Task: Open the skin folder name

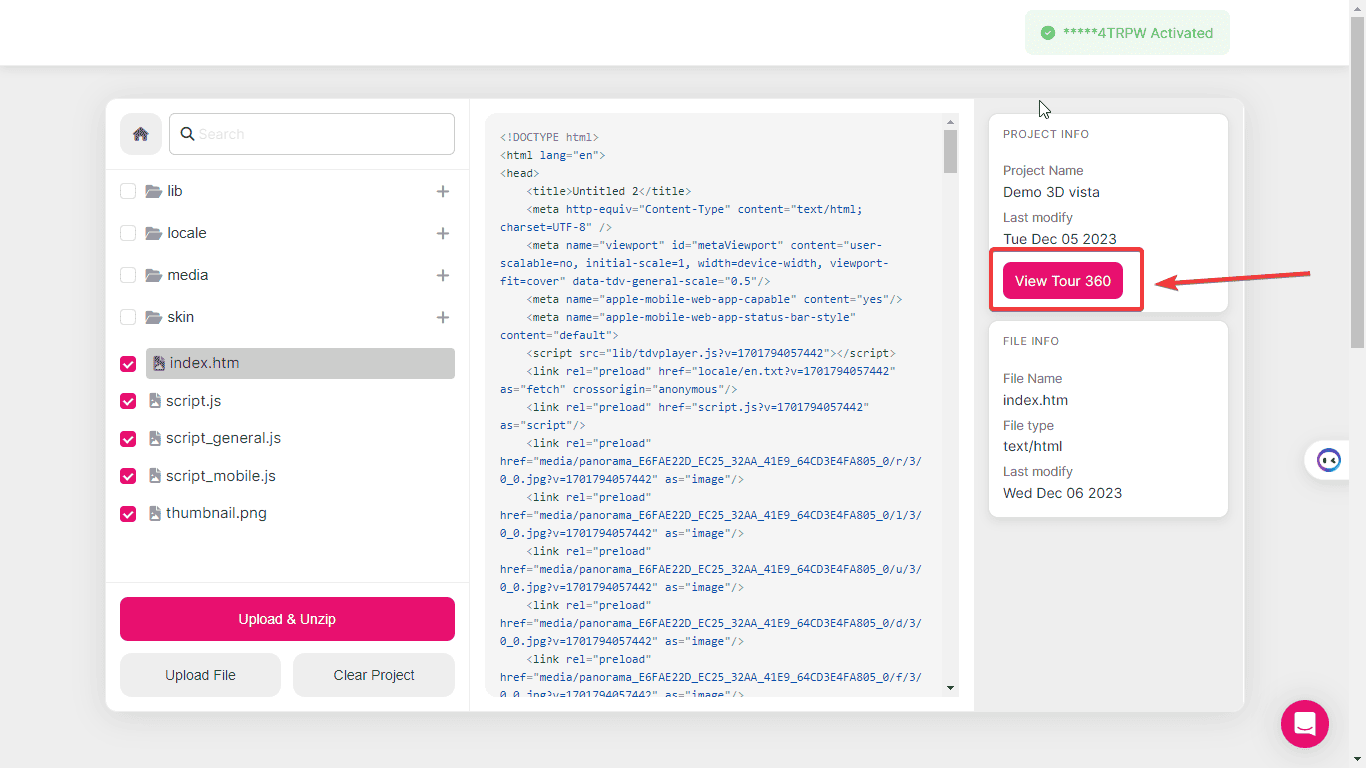Action: point(181,317)
